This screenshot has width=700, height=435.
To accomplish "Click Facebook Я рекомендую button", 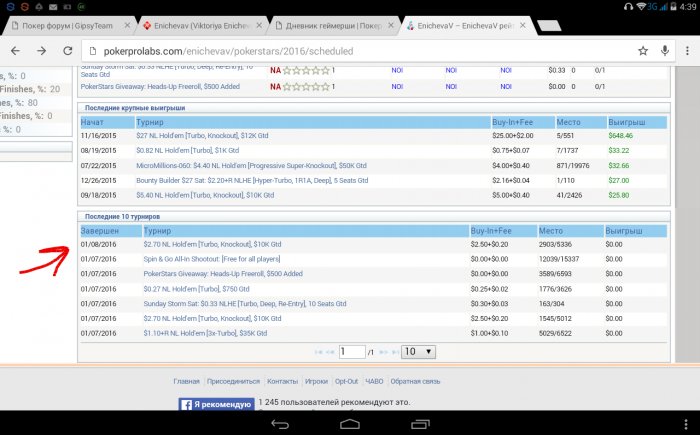I will [216, 405].
